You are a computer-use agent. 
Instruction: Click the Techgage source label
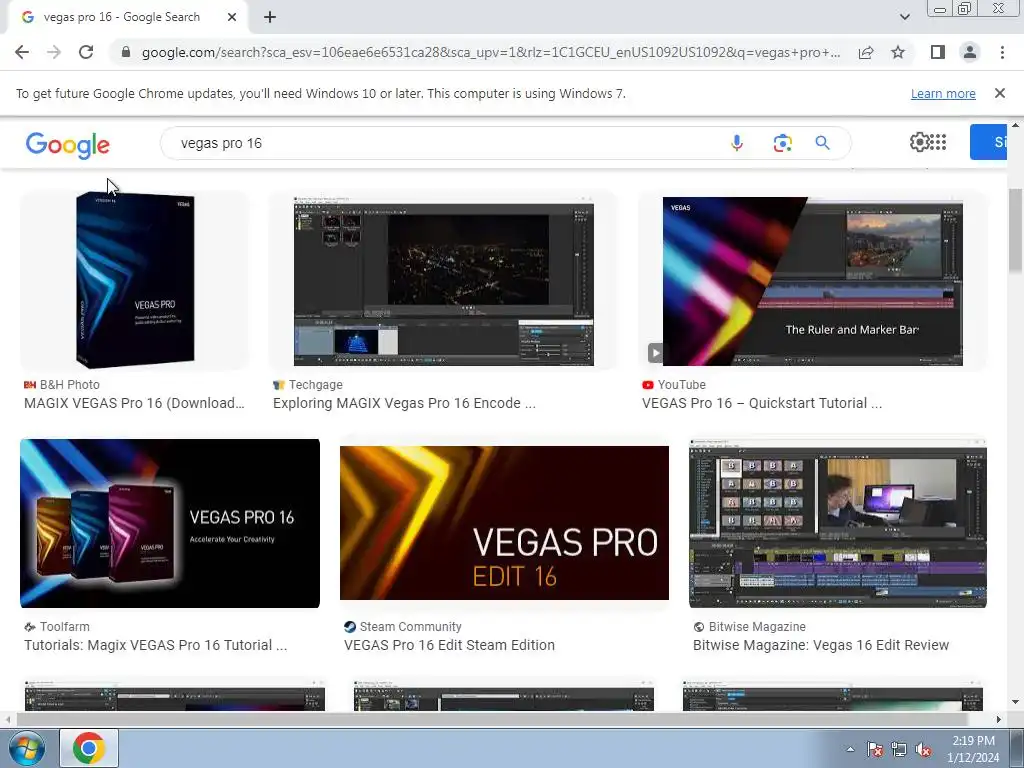click(x=315, y=385)
